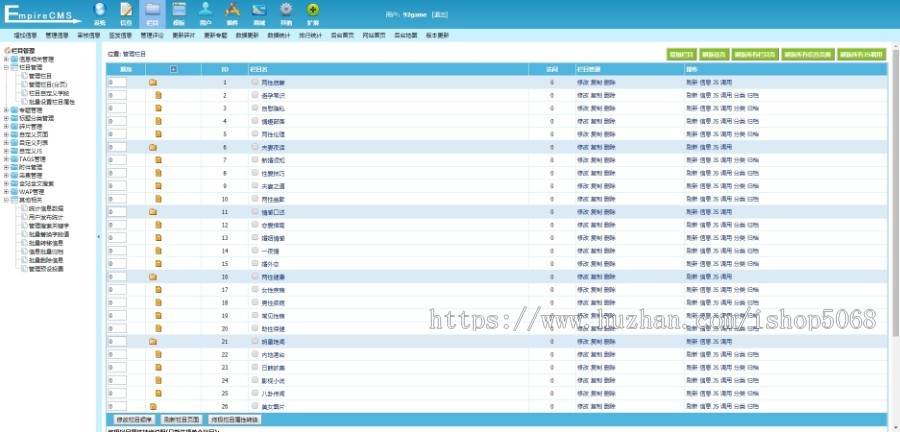This screenshot has height=432, width=900.
Task: Open the 系统 (System) top icon
Action: point(100,11)
